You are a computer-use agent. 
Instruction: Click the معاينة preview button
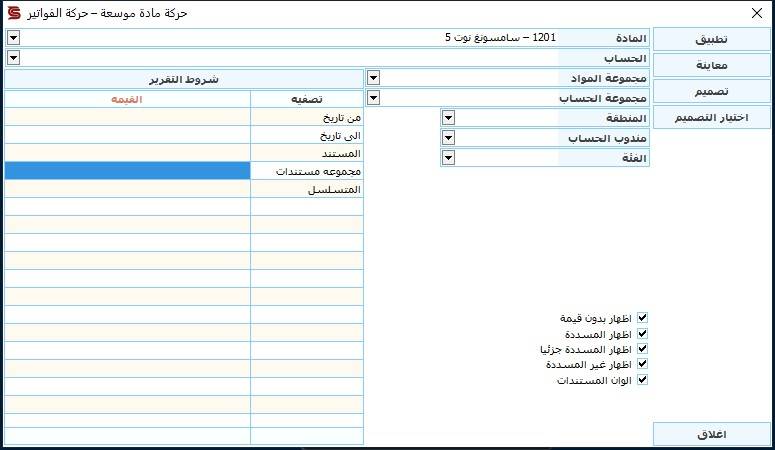[712, 65]
